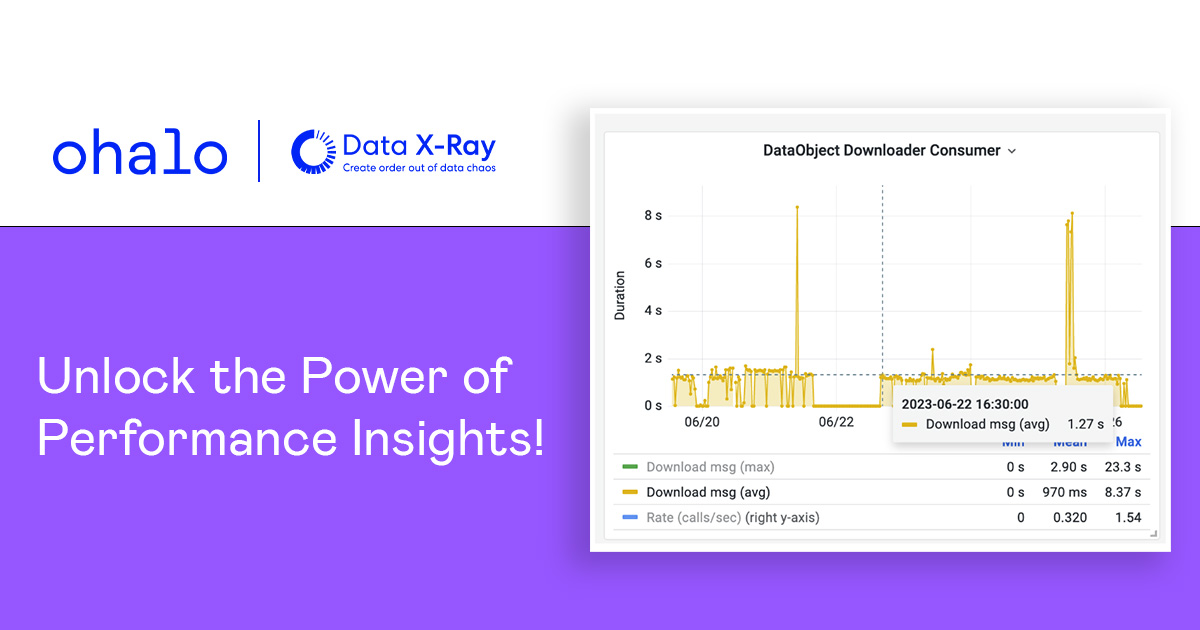This screenshot has height=630, width=1200.
Task: Sort the legend table by the Max column
Action: point(1128,441)
